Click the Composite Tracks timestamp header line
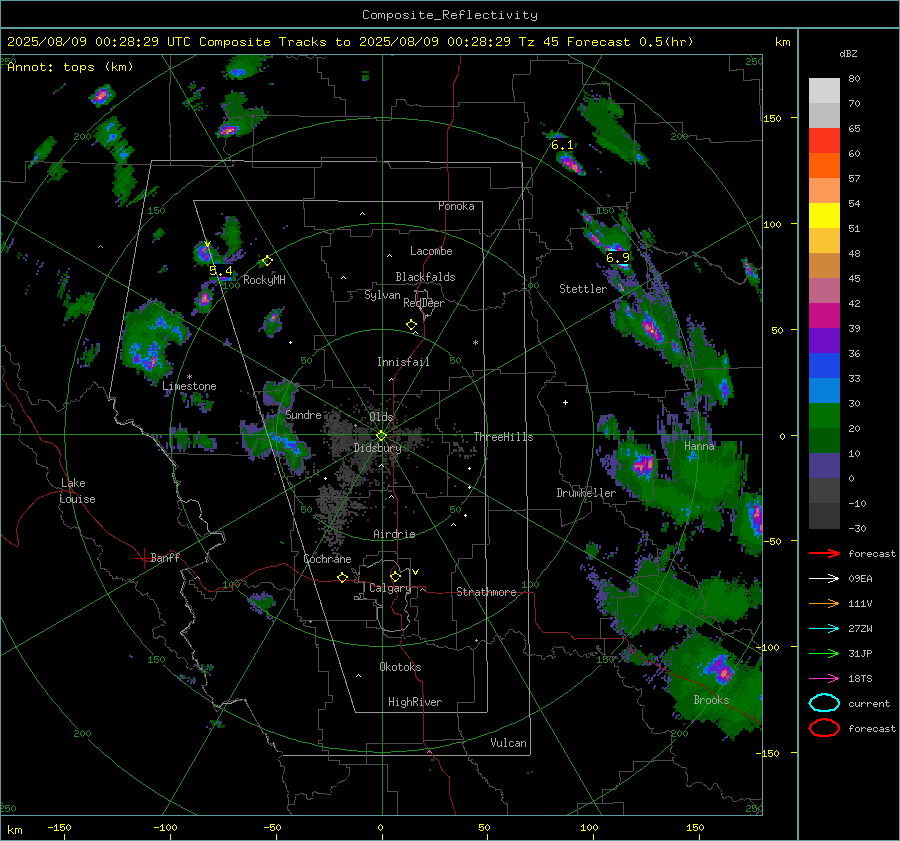The height and width of the screenshot is (841, 900). pos(350,42)
